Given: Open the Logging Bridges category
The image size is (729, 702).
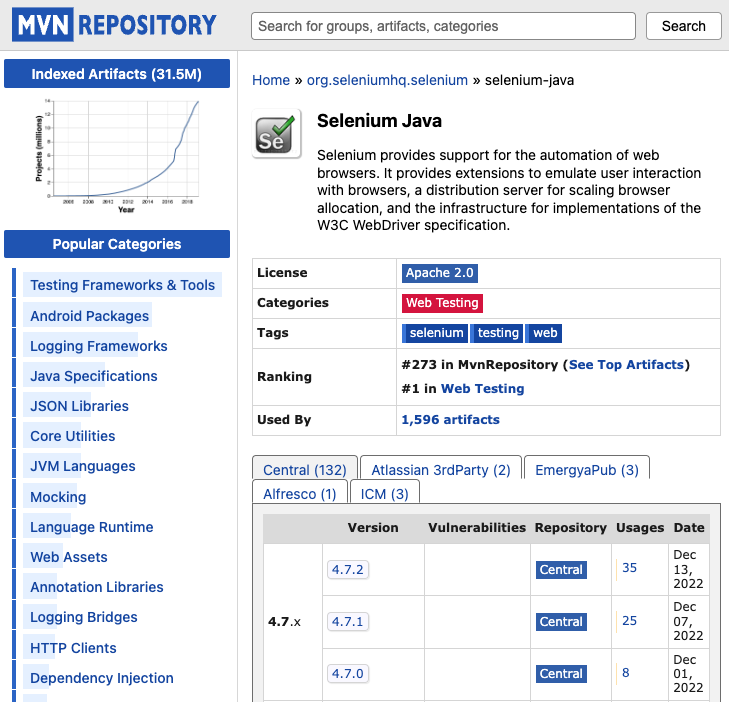Looking at the screenshot, I should click(x=84, y=617).
